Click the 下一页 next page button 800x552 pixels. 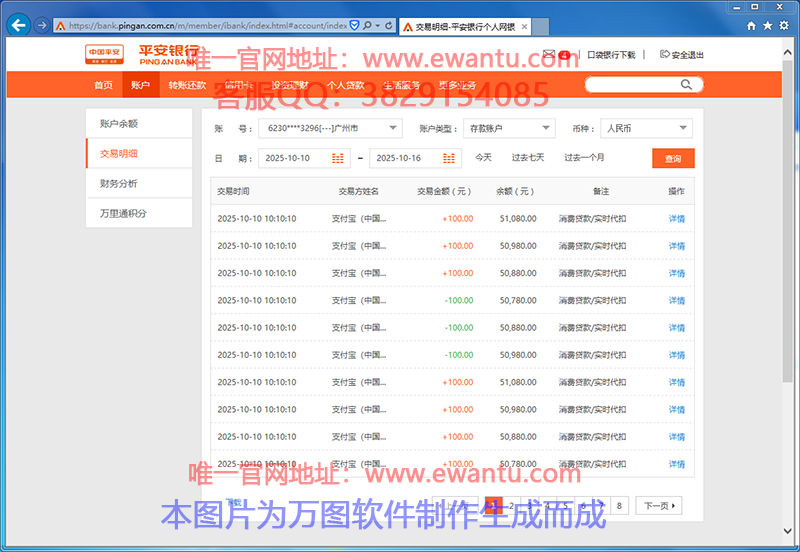(x=659, y=506)
